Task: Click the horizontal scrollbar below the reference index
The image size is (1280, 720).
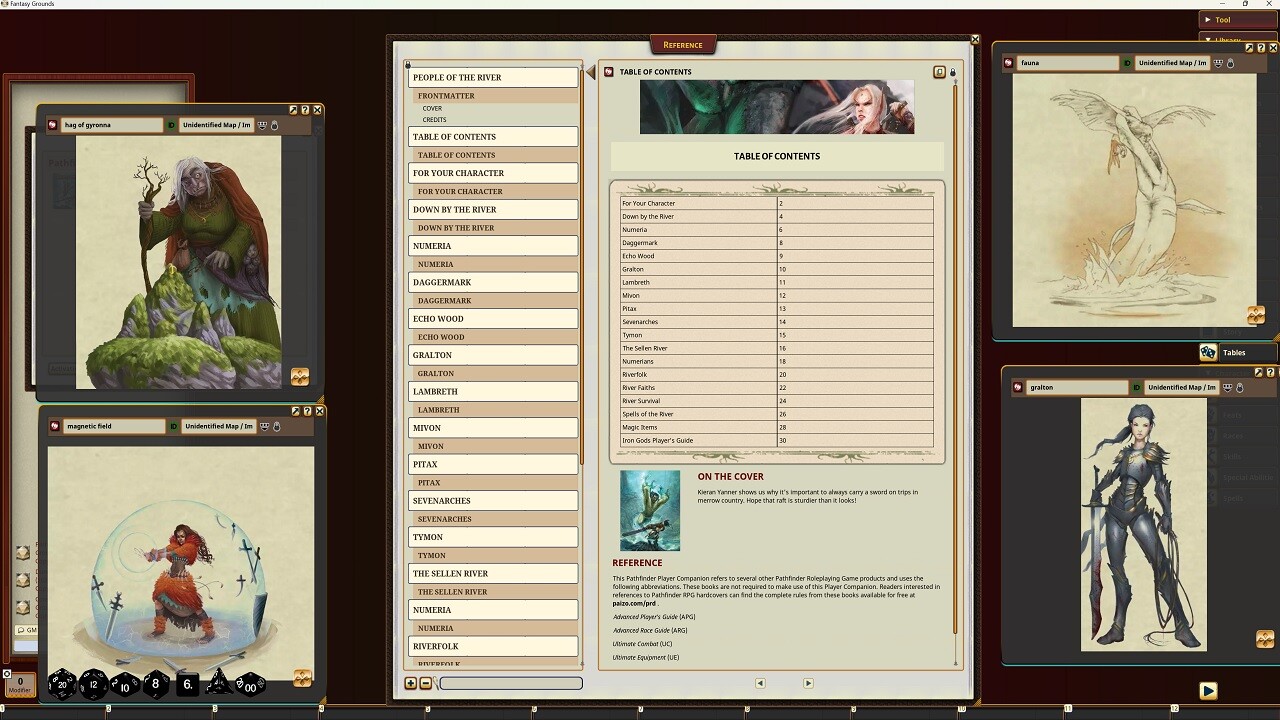Action: [510, 683]
